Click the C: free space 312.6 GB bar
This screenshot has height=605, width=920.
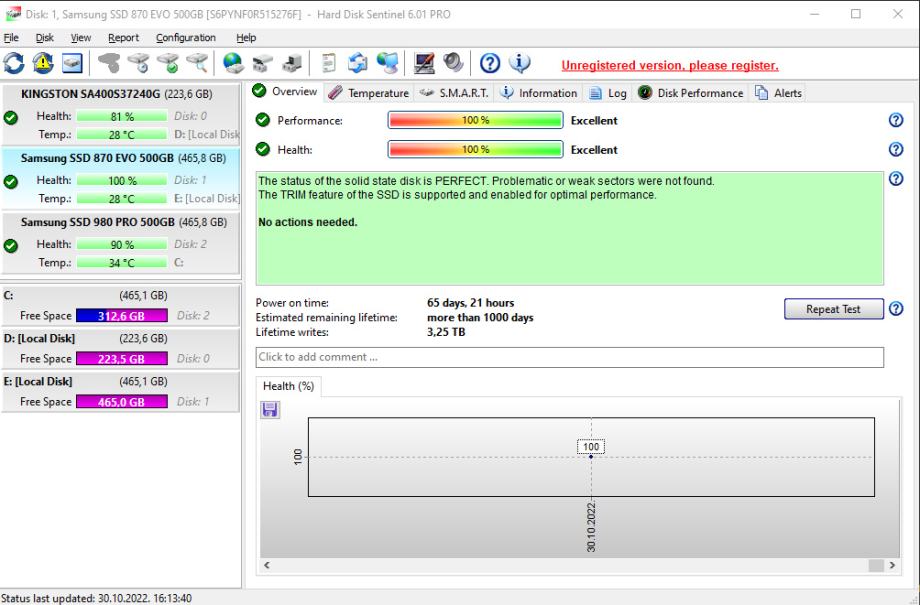tap(122, 316)
